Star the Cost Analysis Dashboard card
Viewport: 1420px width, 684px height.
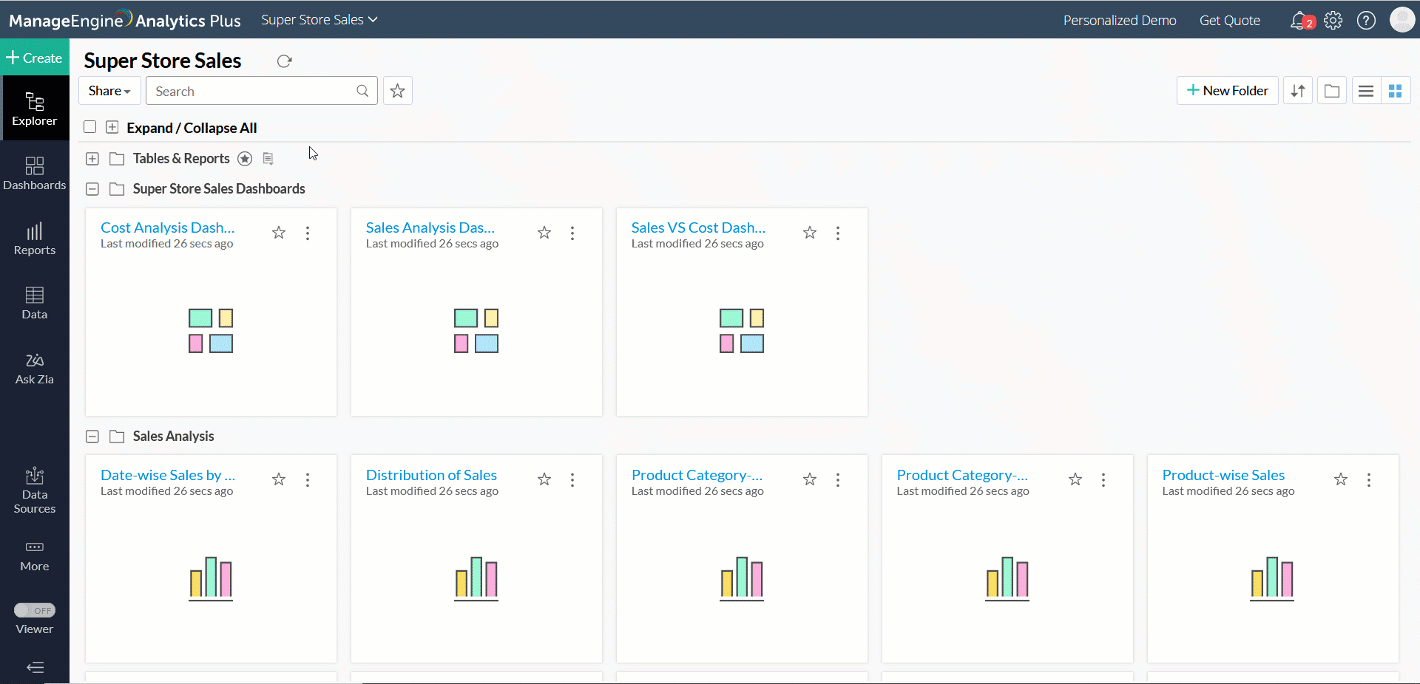click(x=279, y=233)
